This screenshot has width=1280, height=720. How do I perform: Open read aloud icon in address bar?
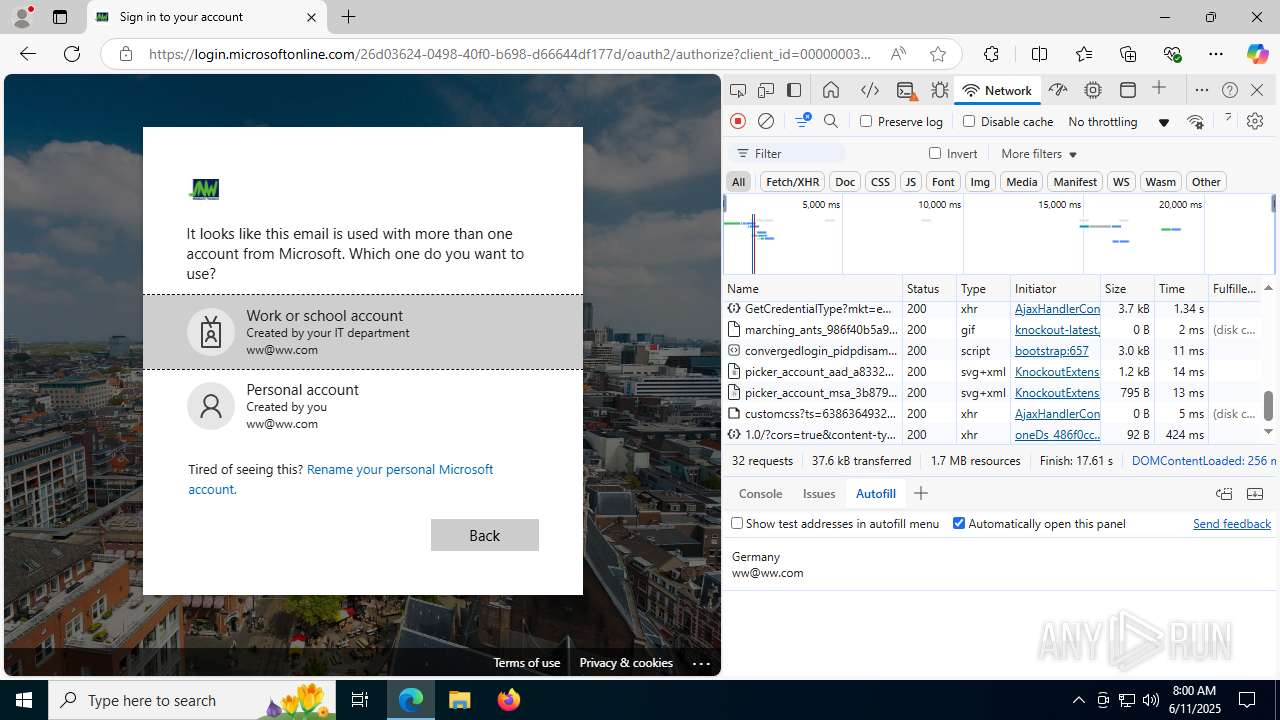(x=898, y=54)
